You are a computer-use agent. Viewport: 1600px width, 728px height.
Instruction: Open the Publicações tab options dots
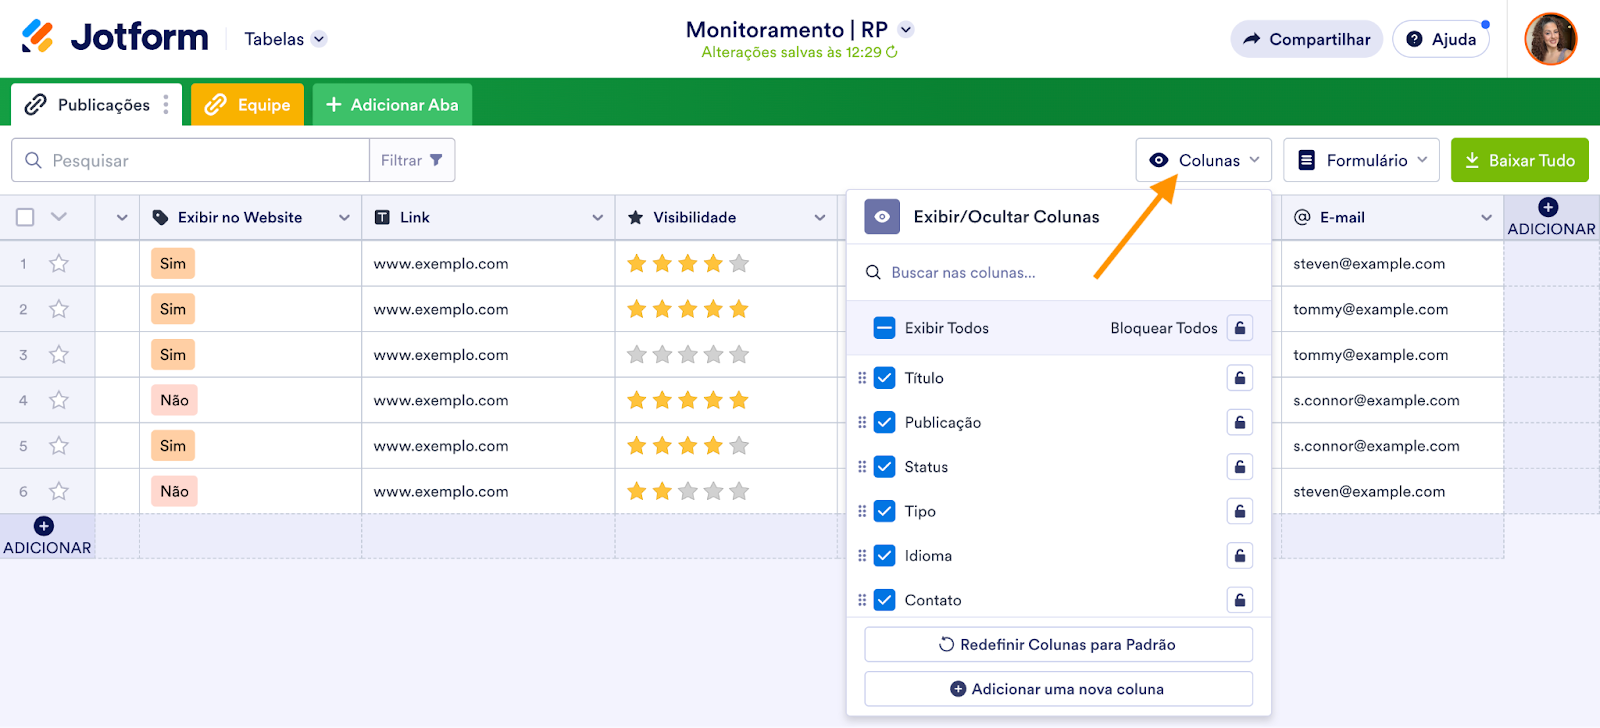(x=166, y=105)
